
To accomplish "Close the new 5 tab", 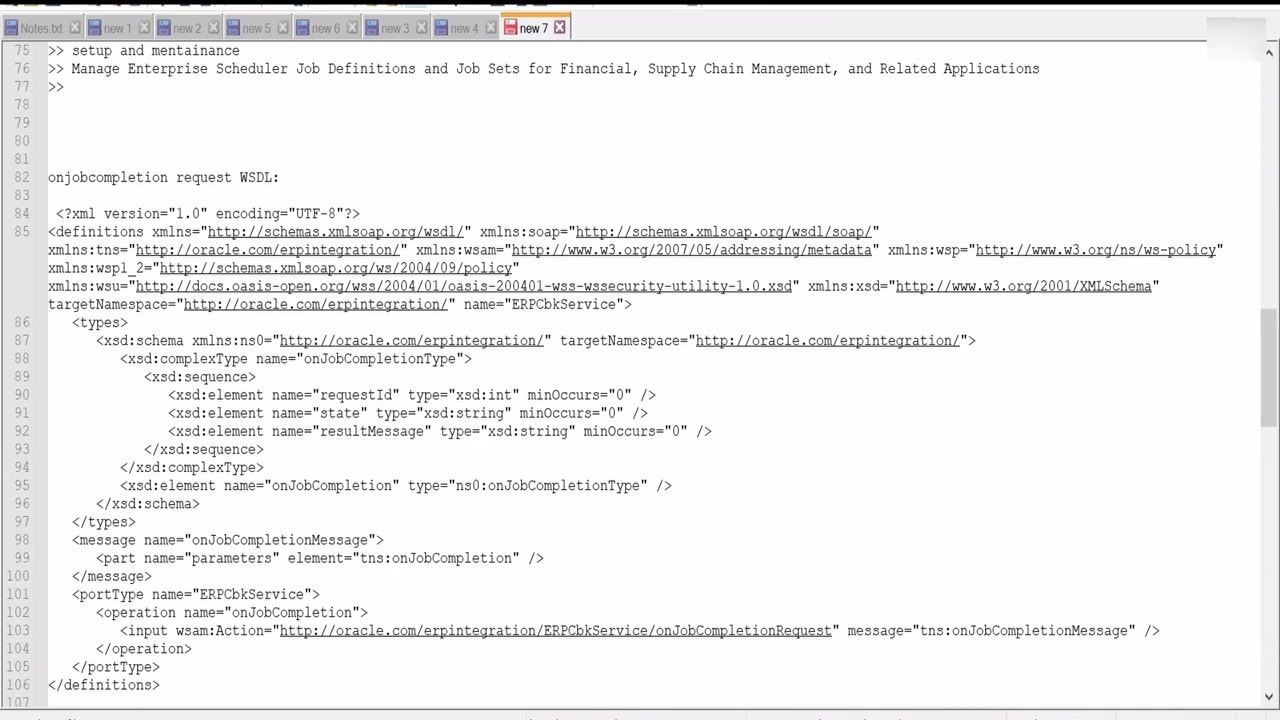I will pos(283,28).
